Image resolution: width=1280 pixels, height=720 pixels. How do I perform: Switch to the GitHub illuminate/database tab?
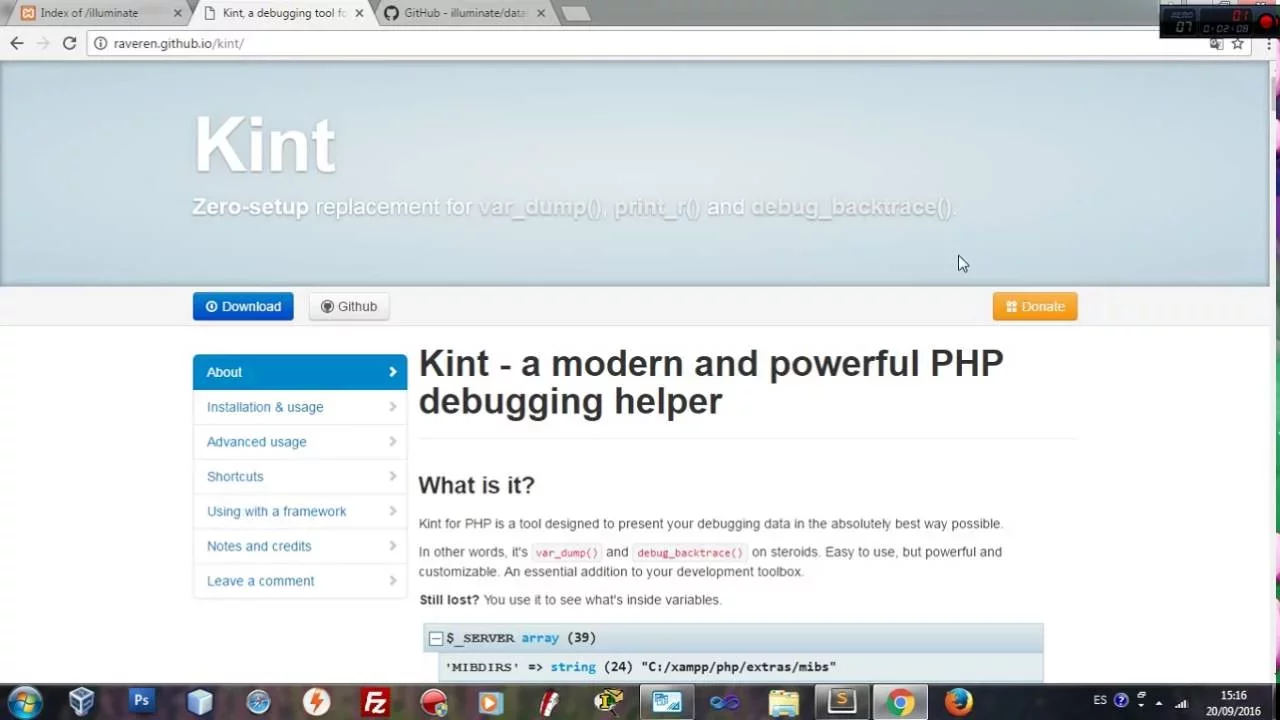pos(464,13)
